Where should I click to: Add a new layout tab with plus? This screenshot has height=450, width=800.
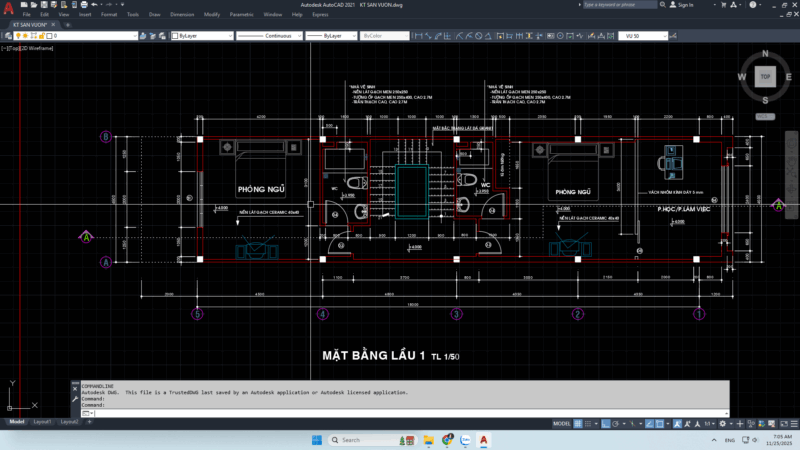(89, 422)
